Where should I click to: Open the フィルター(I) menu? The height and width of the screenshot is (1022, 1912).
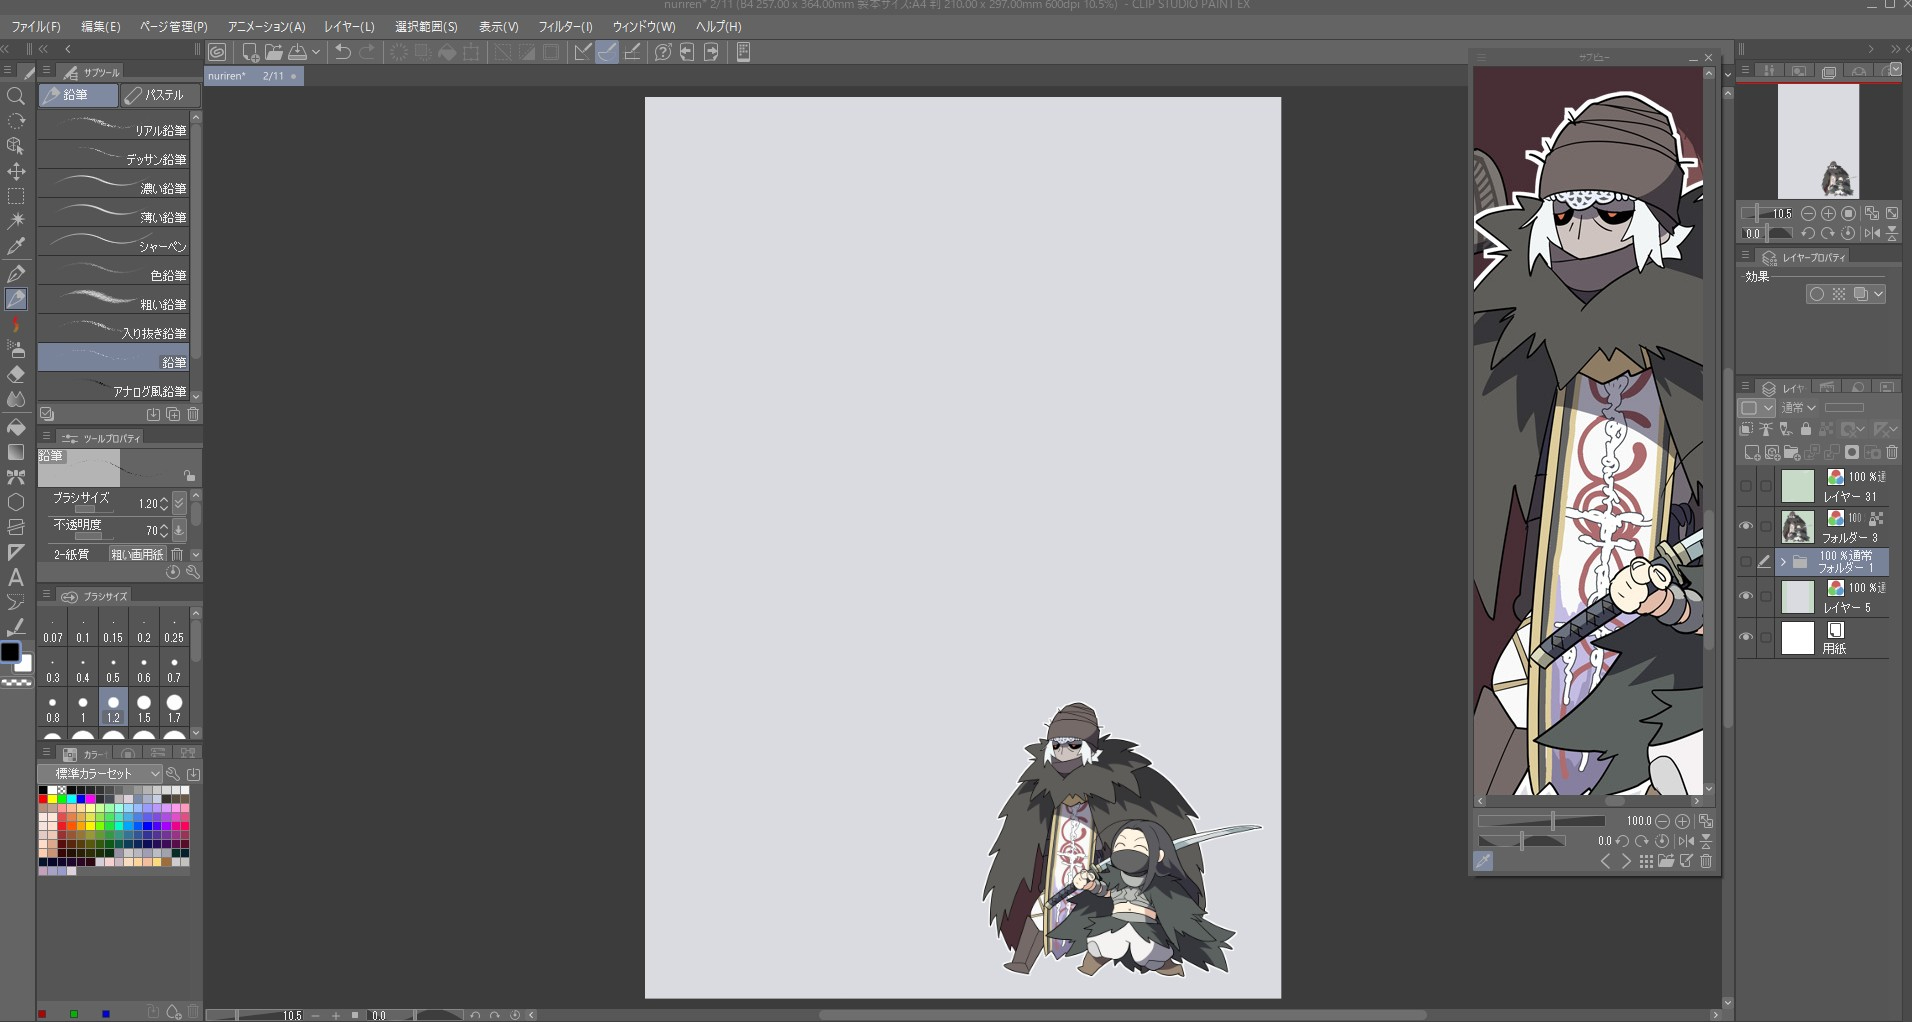click(565, 26)
